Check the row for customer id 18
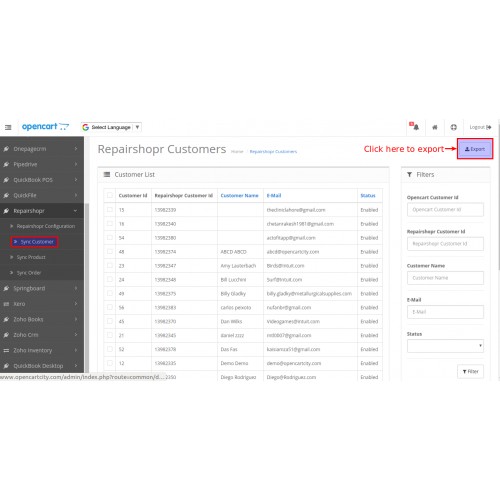500x500 pixels. point(110,224)
